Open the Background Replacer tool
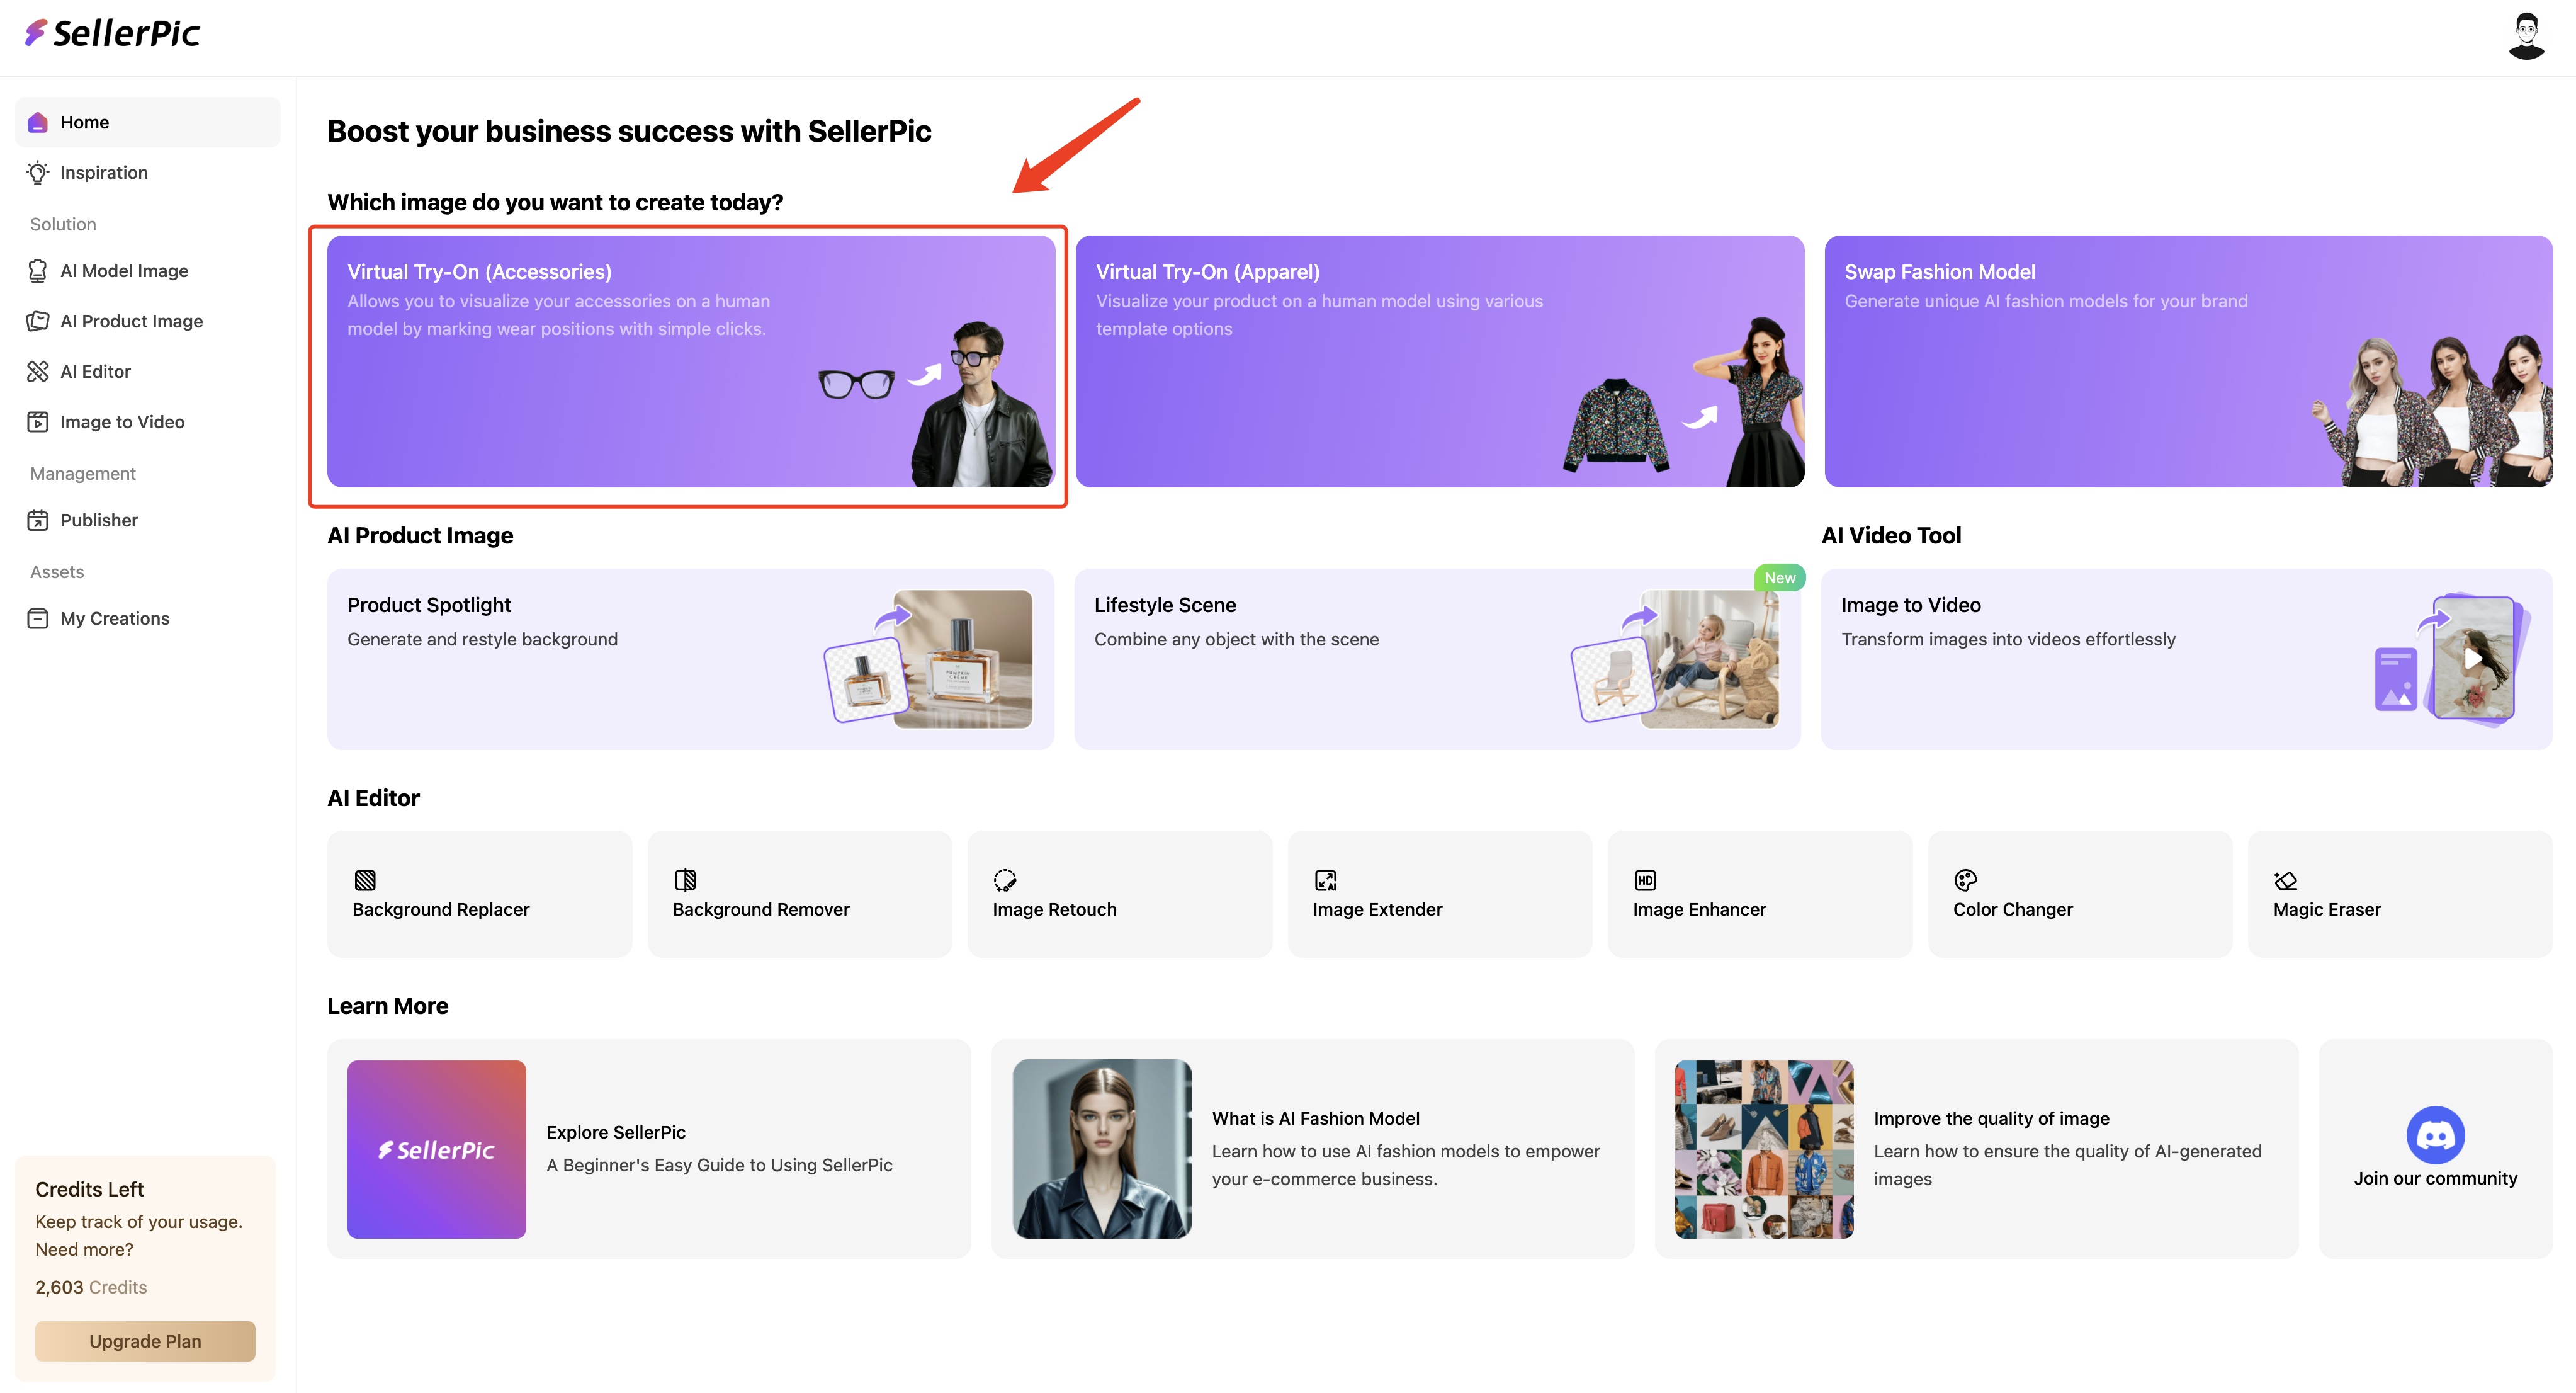The height and width of the screenshot is (1393, 2576). [480, 894]
